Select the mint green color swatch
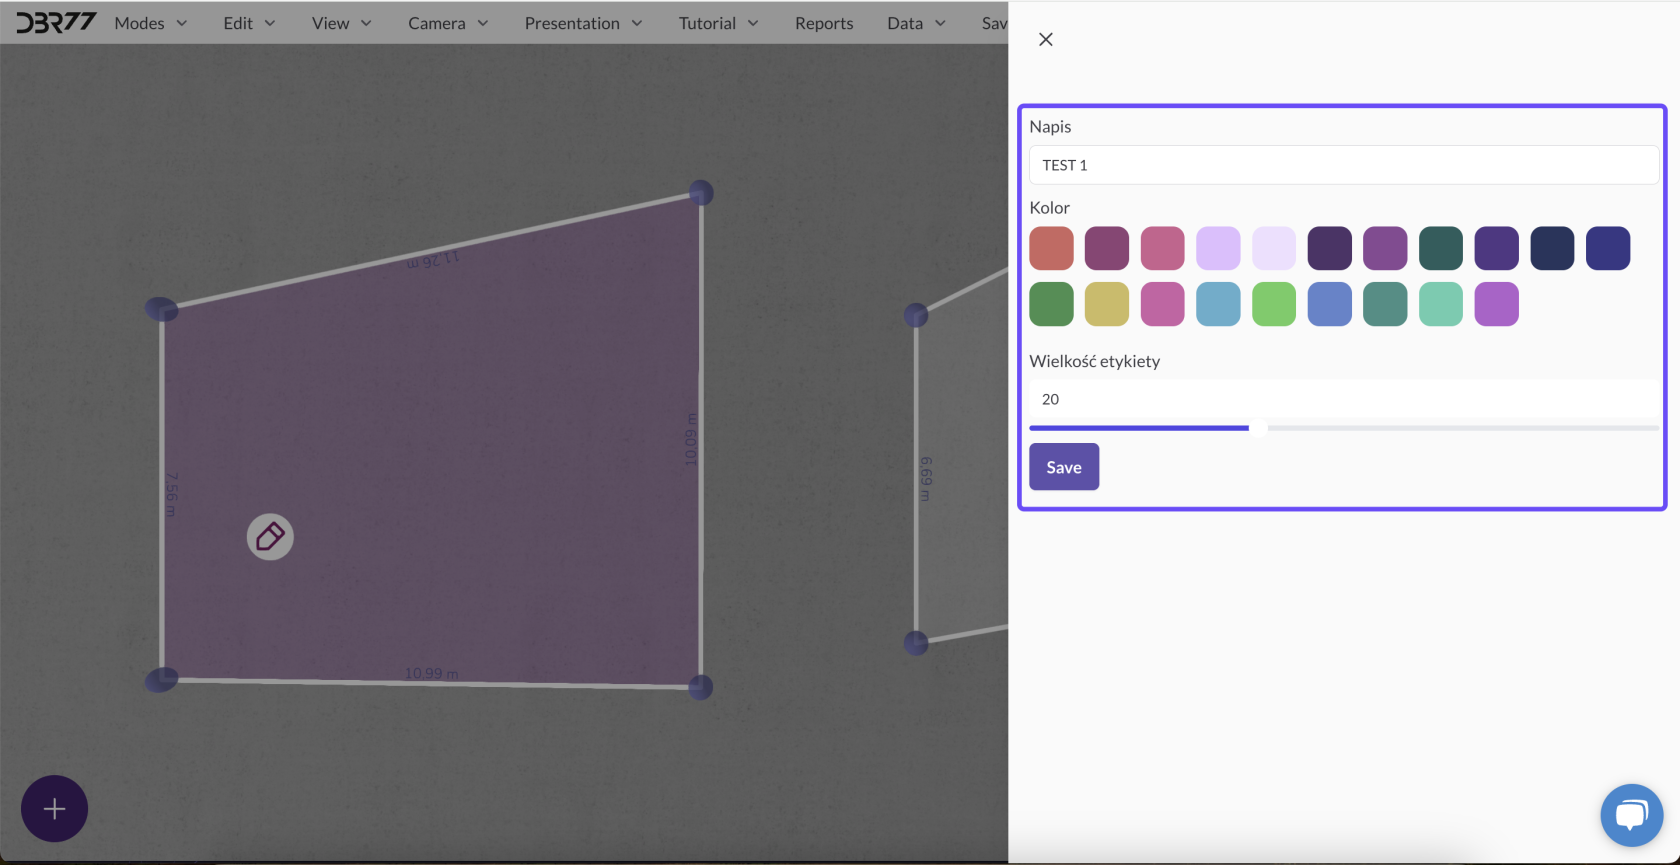 (x=1441, y=304)
